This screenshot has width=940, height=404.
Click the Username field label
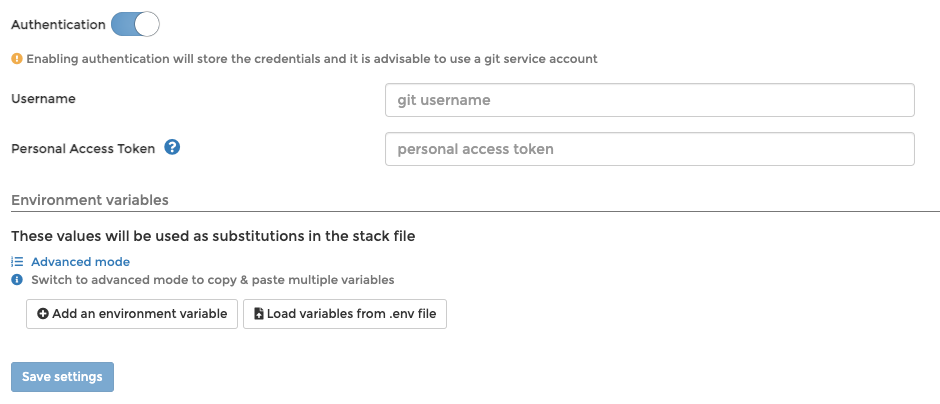[43, 98]
